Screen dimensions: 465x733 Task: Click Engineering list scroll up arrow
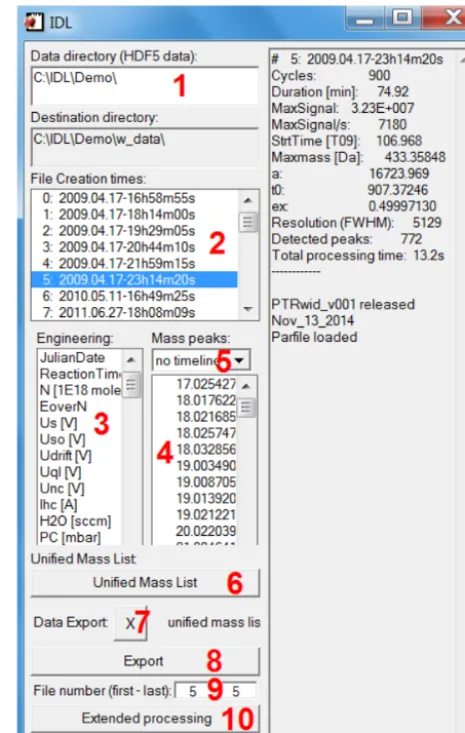point(131,359)
